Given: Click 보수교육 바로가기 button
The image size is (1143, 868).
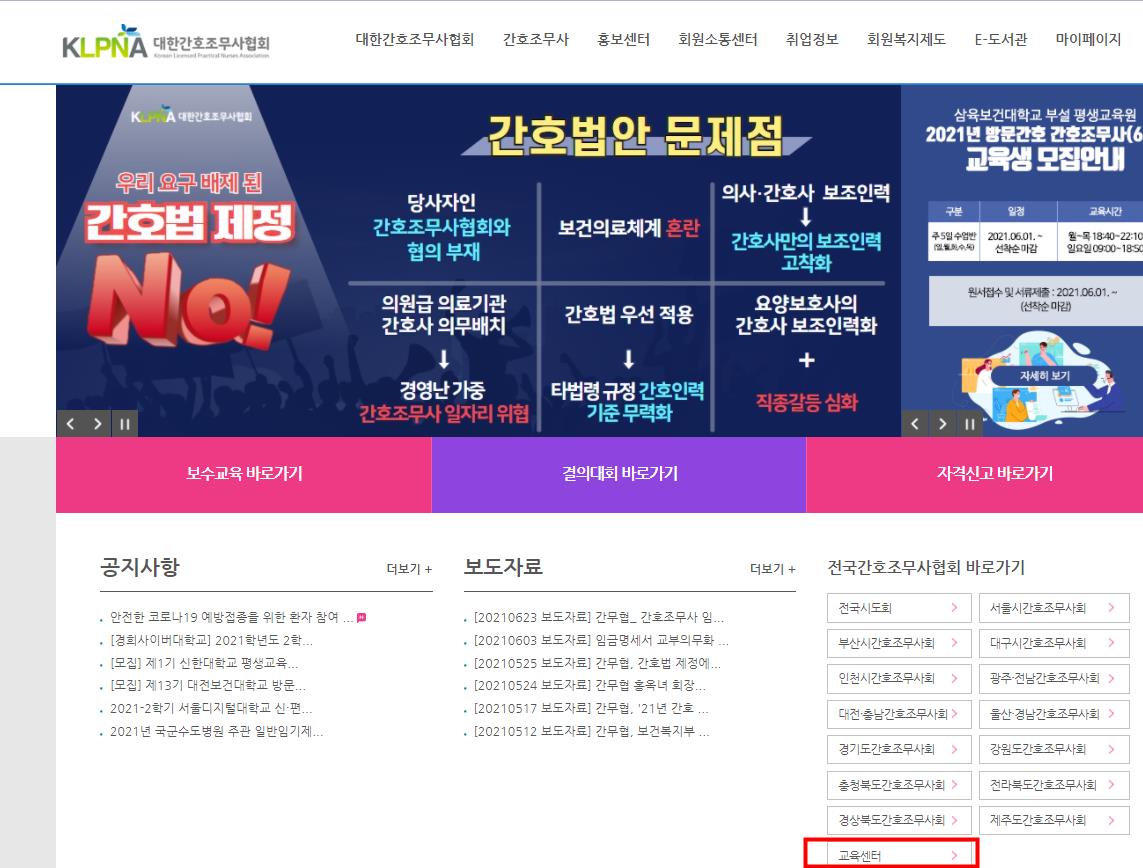Looking at the screenshot, I should click(243, 474).
